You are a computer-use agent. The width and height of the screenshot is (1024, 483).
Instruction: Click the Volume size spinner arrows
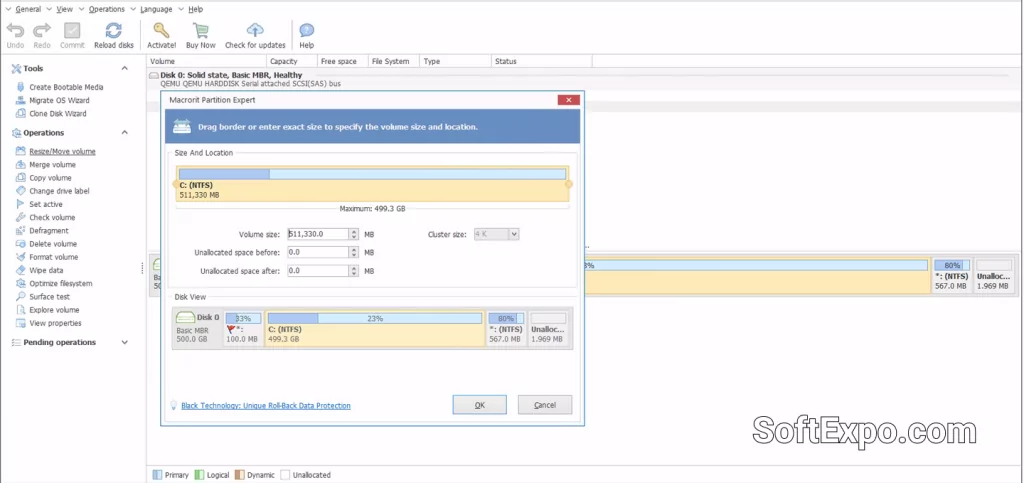353,234
